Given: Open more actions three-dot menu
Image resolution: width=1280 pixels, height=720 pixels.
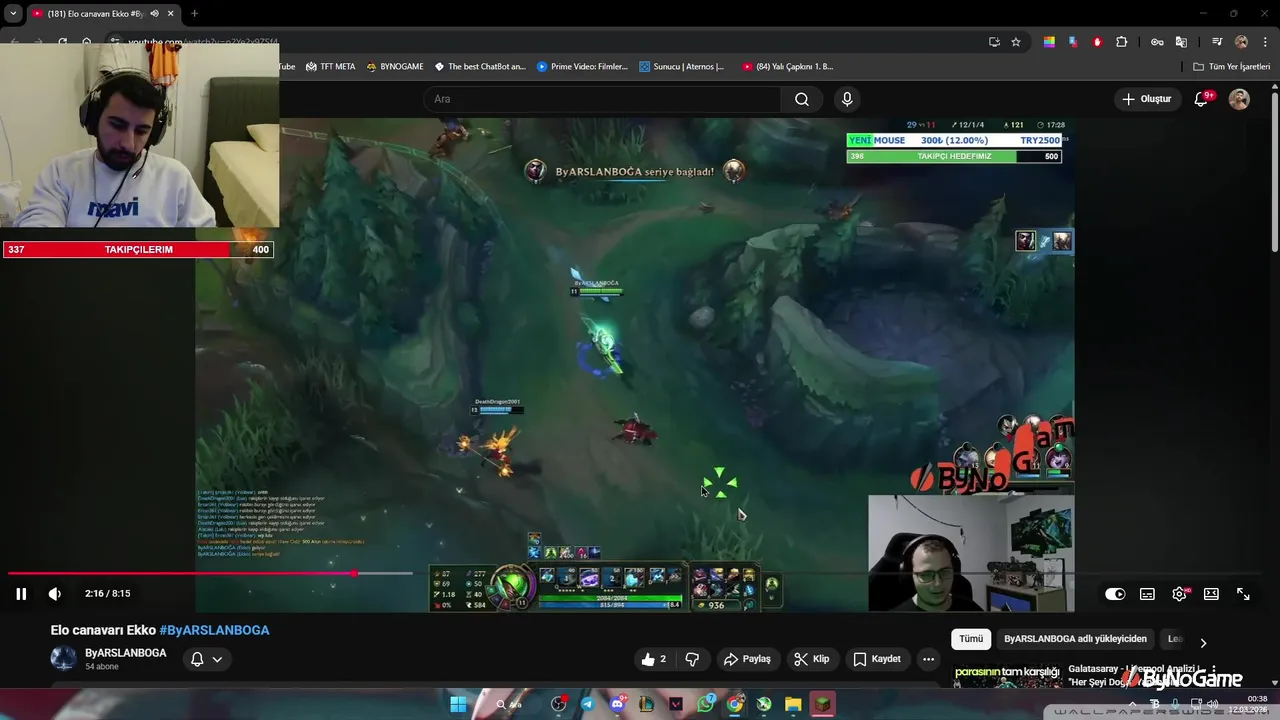Looking at the screenshot, I should 928,659.
